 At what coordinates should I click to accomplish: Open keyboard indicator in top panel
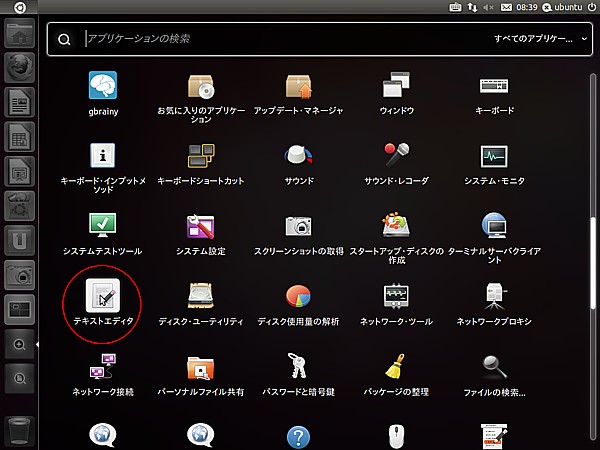[x=455, y=7]
